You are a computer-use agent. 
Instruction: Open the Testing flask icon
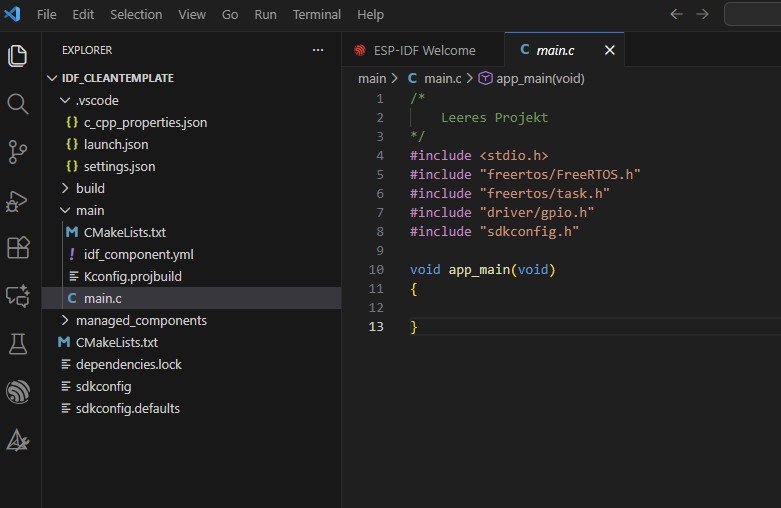[18, 344]
